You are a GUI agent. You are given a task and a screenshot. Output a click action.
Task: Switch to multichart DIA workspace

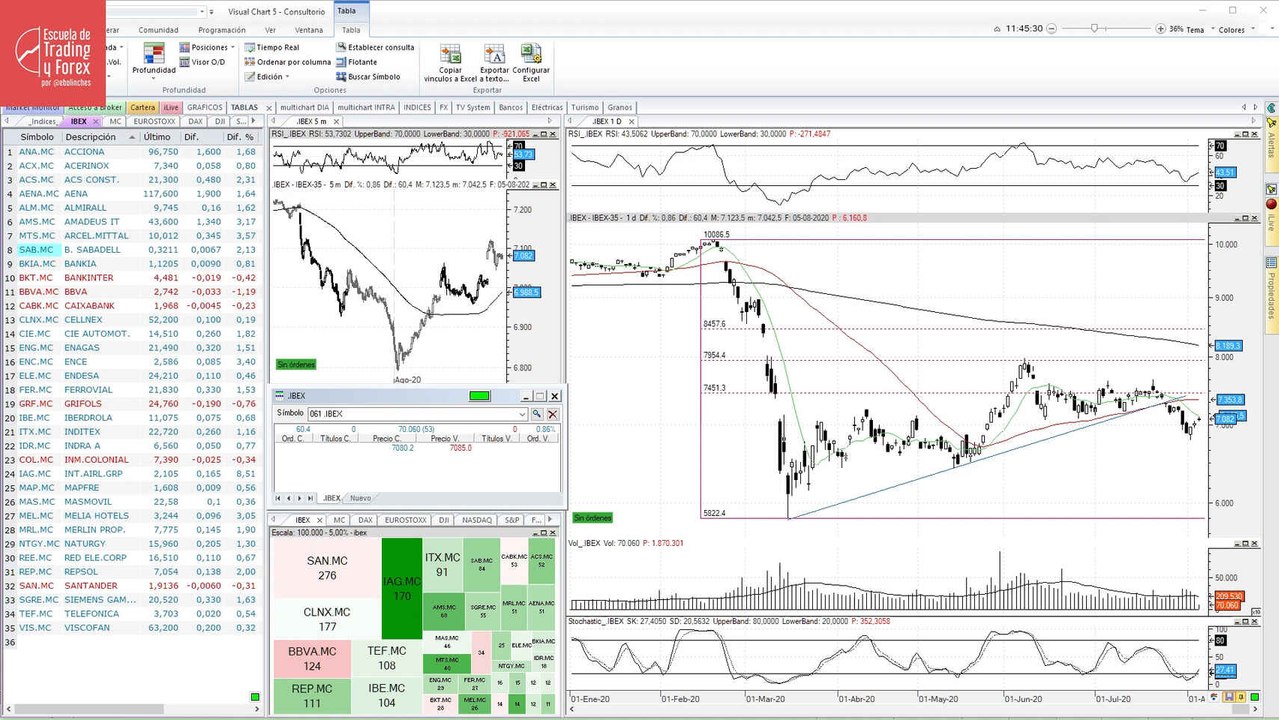305,107
